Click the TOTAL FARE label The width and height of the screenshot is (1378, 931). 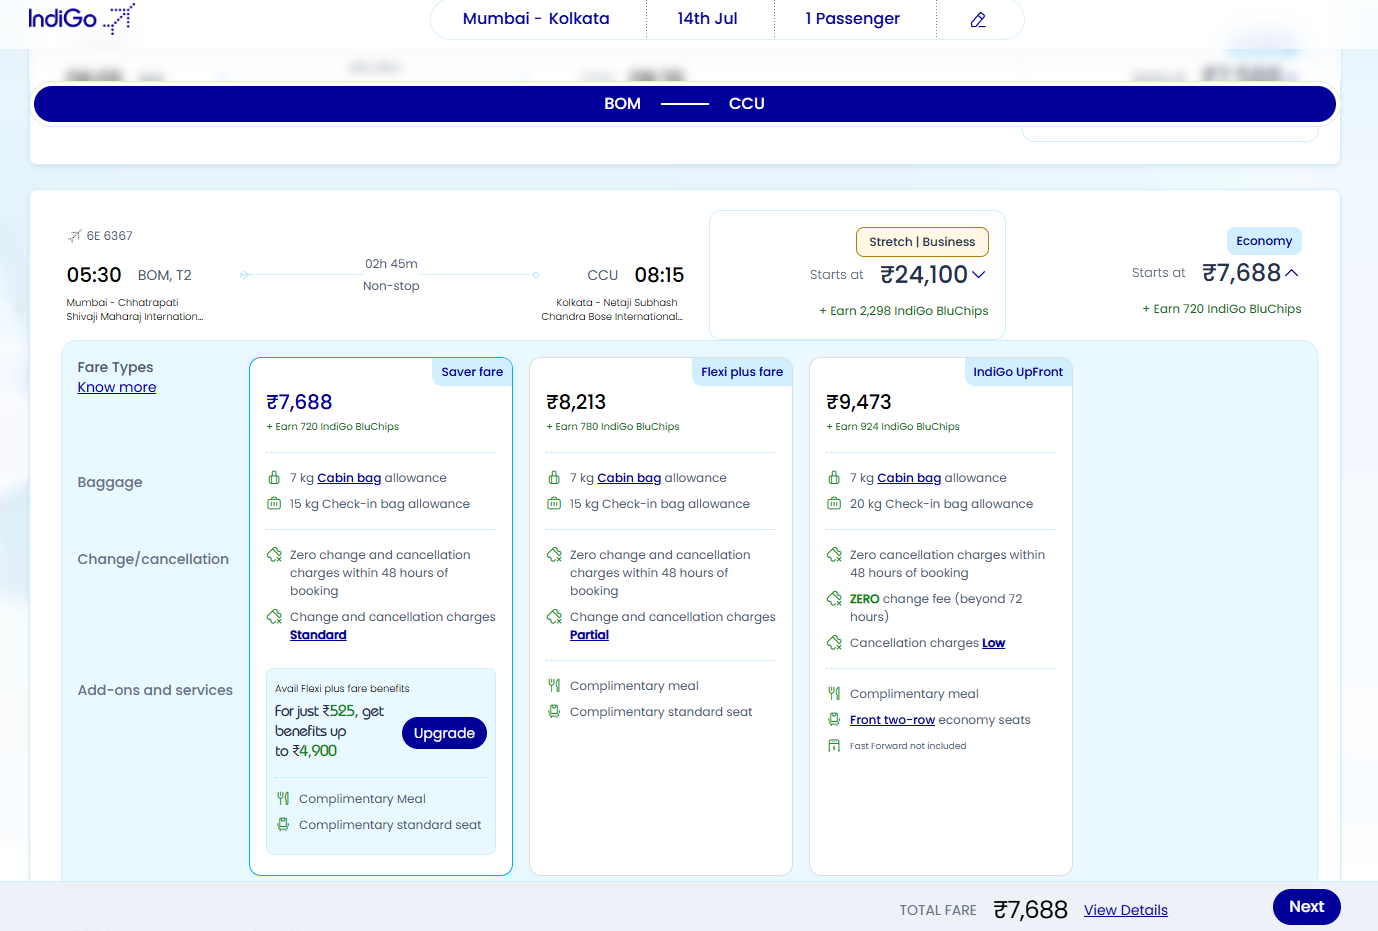pos(938,910)
